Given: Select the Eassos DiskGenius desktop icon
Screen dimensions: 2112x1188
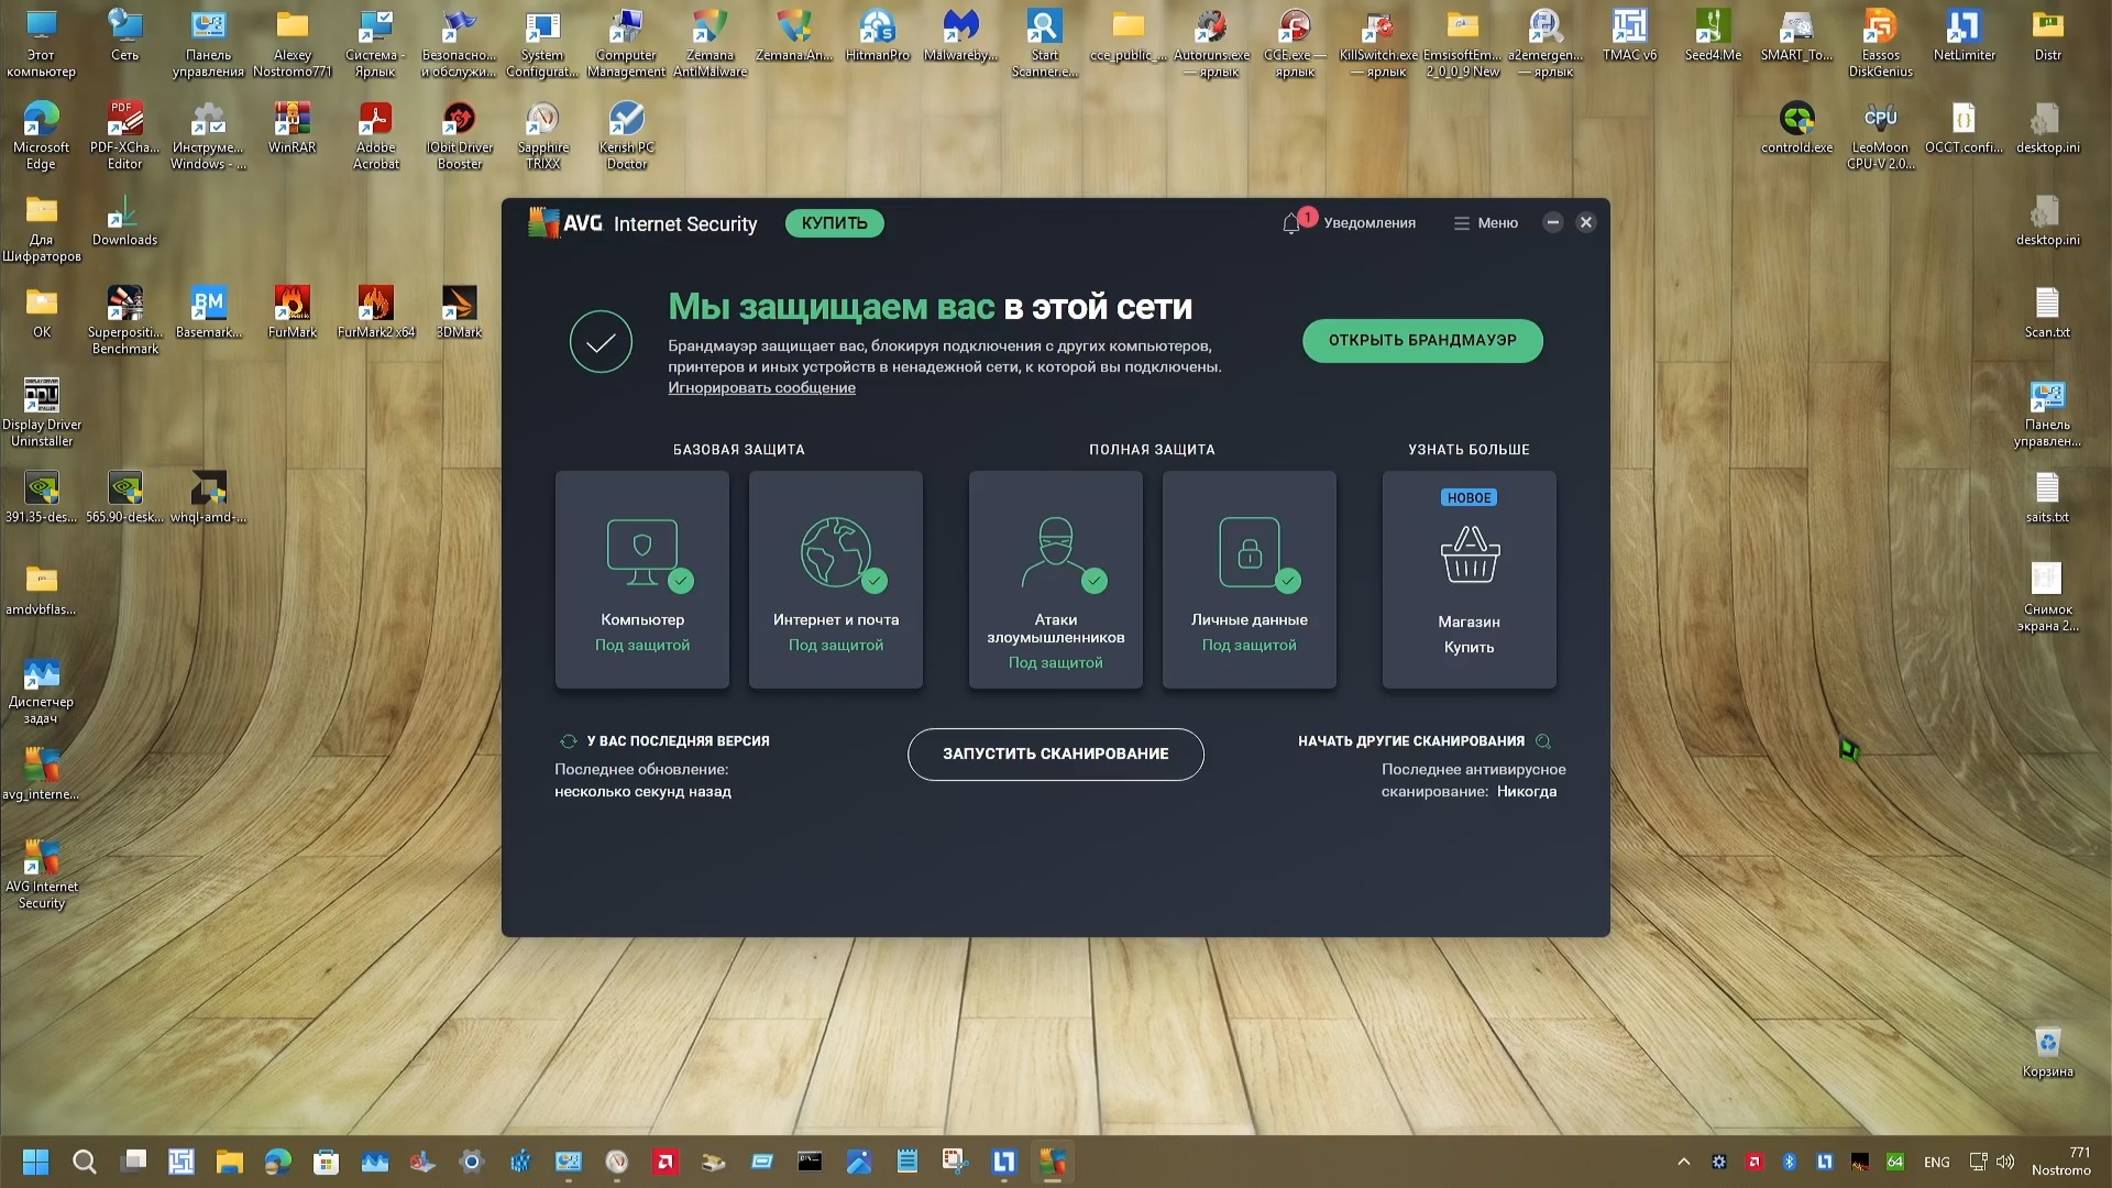Looking at the screenshot, I should point(1880,43).
